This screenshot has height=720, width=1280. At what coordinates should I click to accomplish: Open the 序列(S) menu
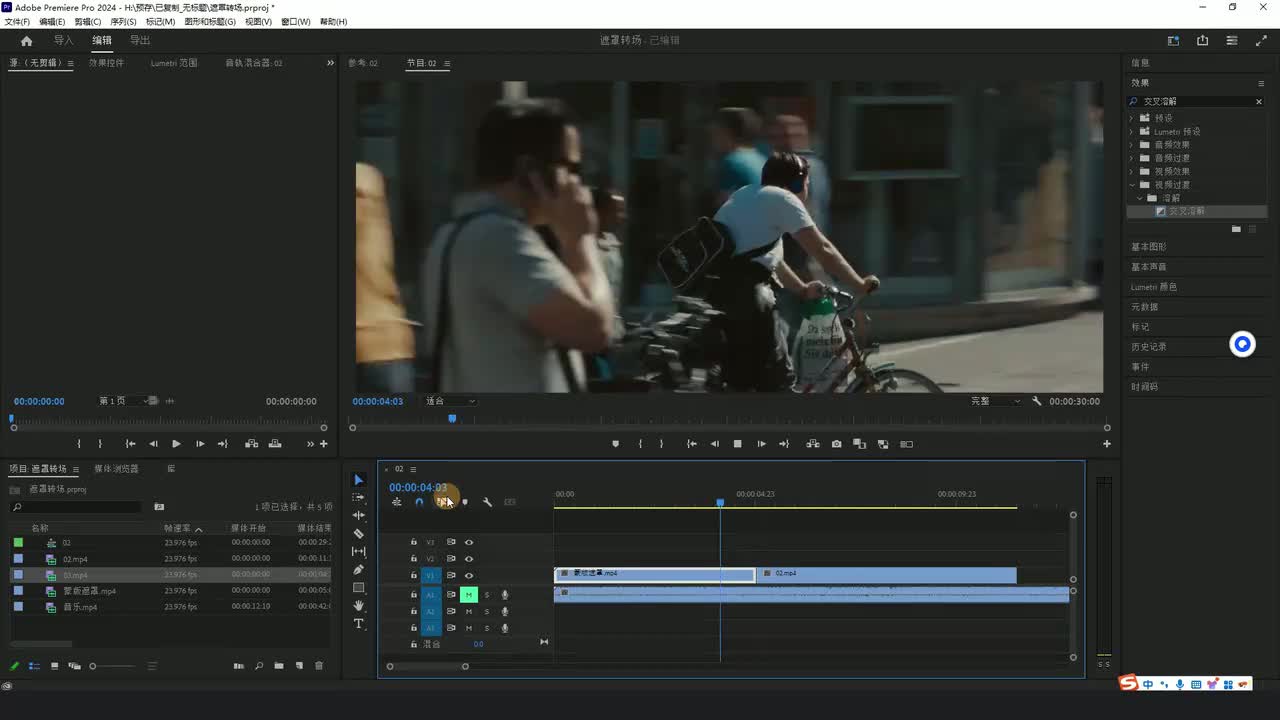point(123,22)
